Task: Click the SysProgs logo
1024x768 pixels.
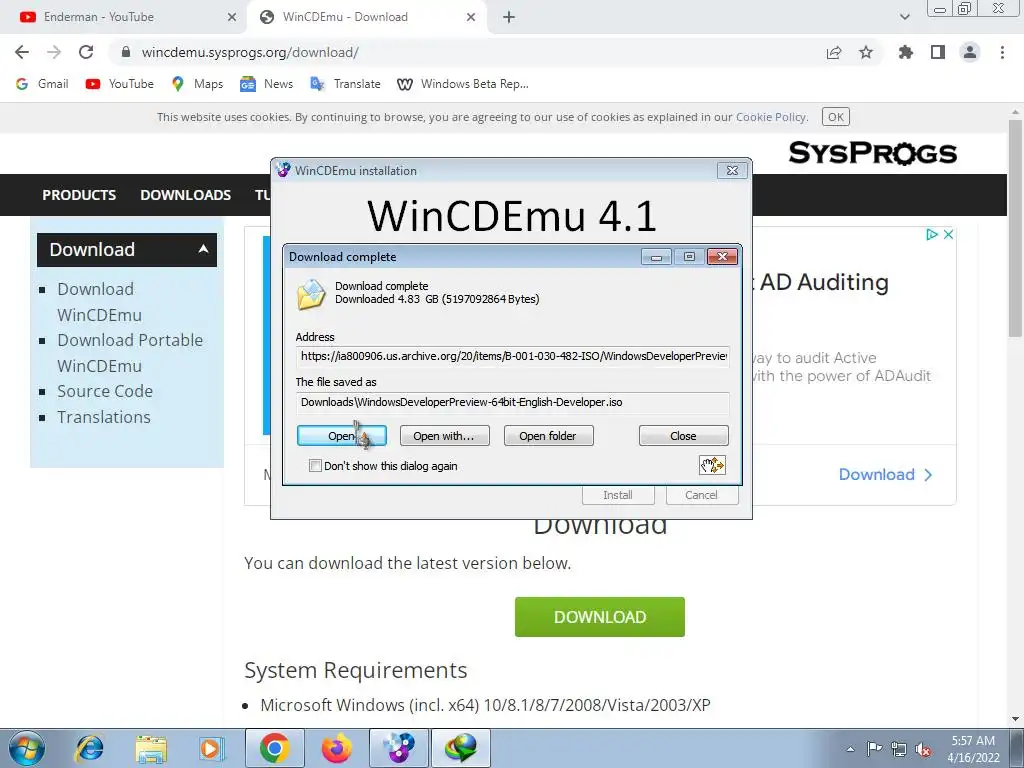Action: pyautogui.click(x=872, y=153)
